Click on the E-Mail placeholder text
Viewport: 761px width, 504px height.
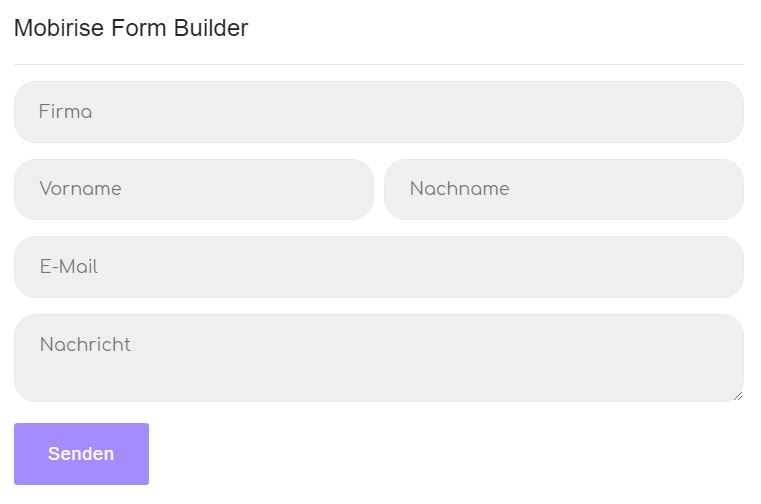pos(68,267)
